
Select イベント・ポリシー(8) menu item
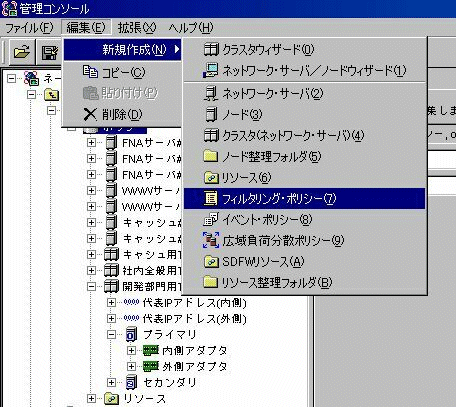coord(304,219)
